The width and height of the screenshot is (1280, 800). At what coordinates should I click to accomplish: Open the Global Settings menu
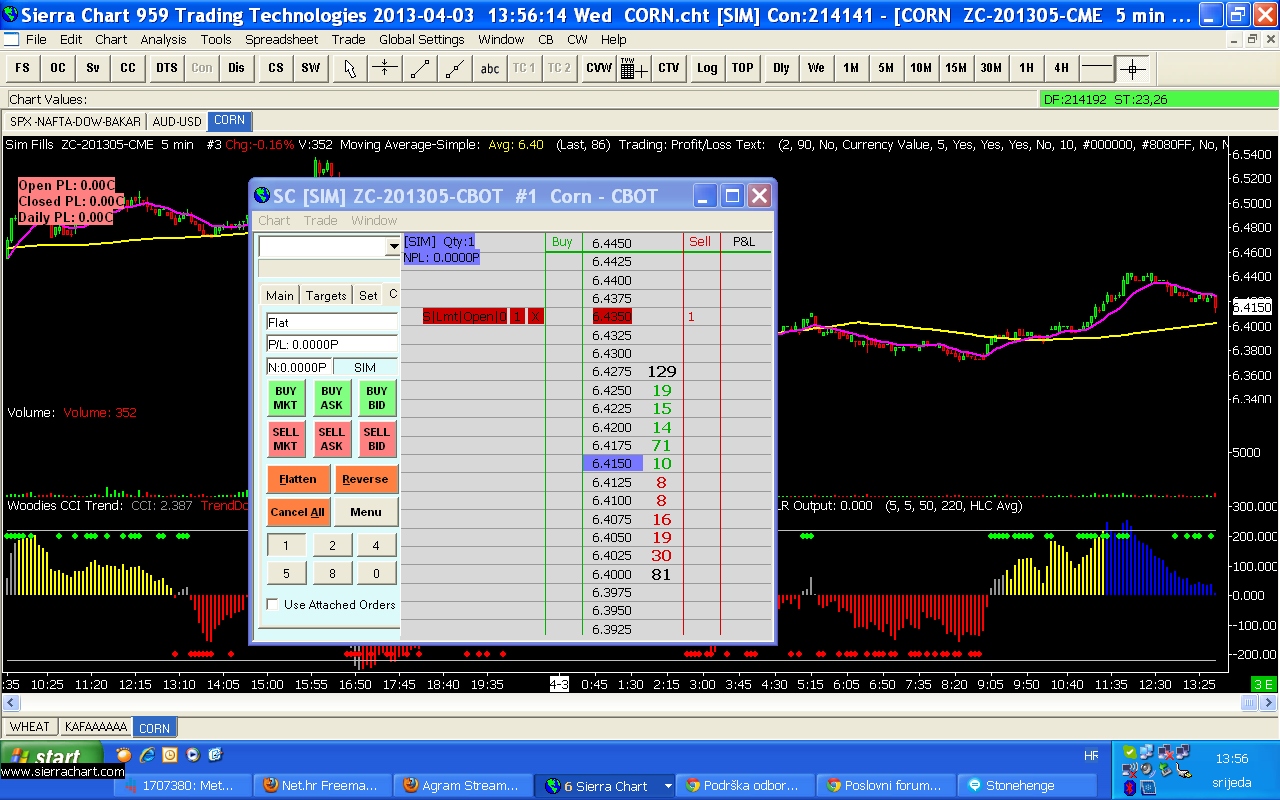click(422, 40)
